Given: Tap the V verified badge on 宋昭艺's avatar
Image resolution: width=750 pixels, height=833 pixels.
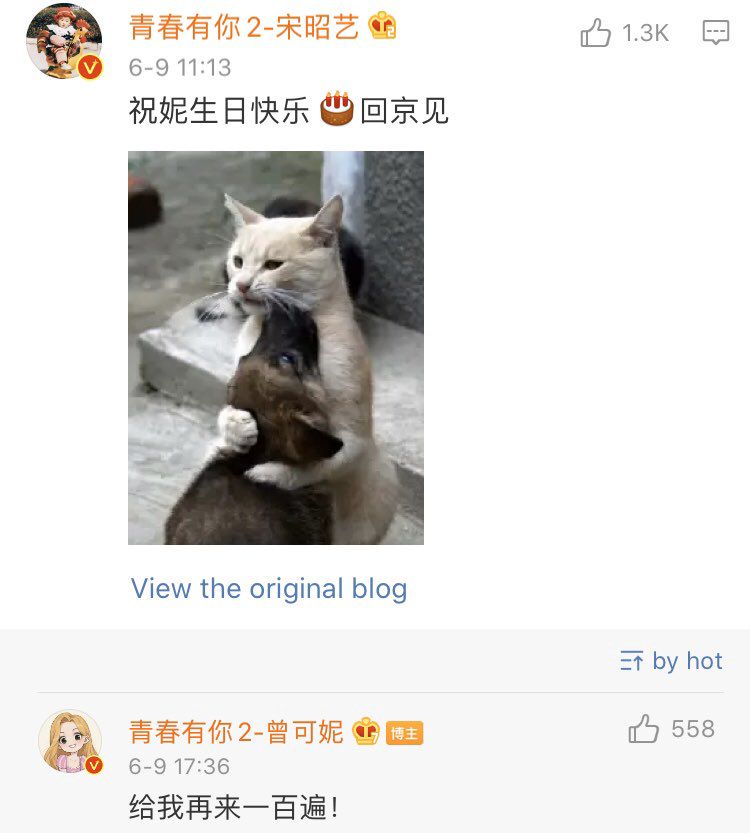Looking at the screenshot, I should tap(90, 67).
